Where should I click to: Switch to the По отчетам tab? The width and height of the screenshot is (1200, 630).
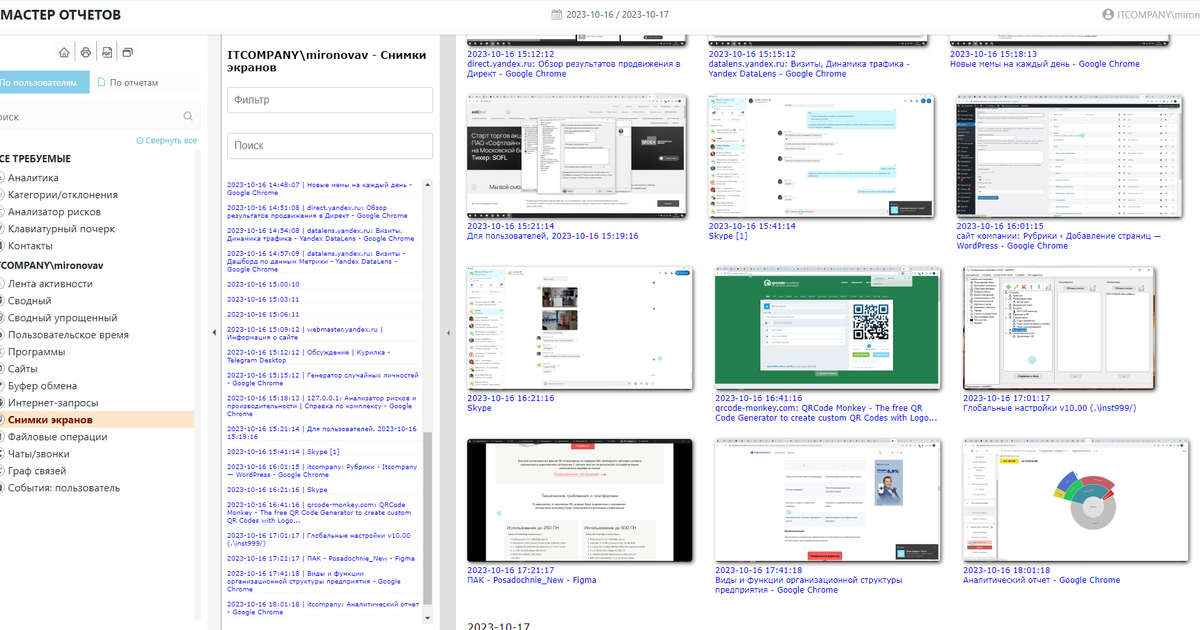pyautogui.click(x=128, y=83)
